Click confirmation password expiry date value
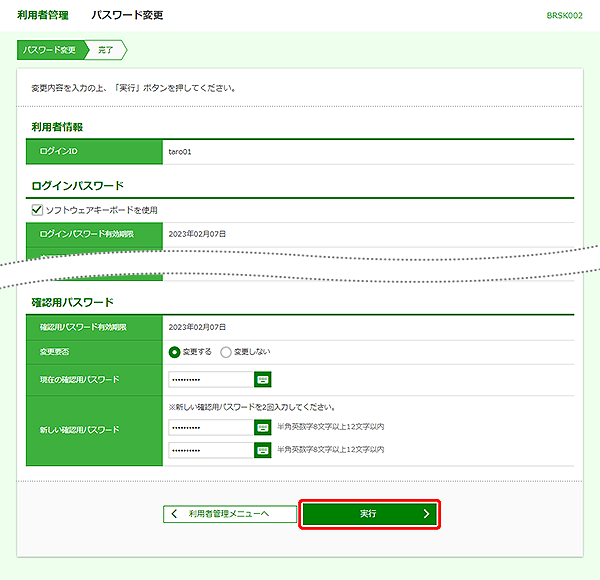600x580 pixels. [x=197, y=327]
